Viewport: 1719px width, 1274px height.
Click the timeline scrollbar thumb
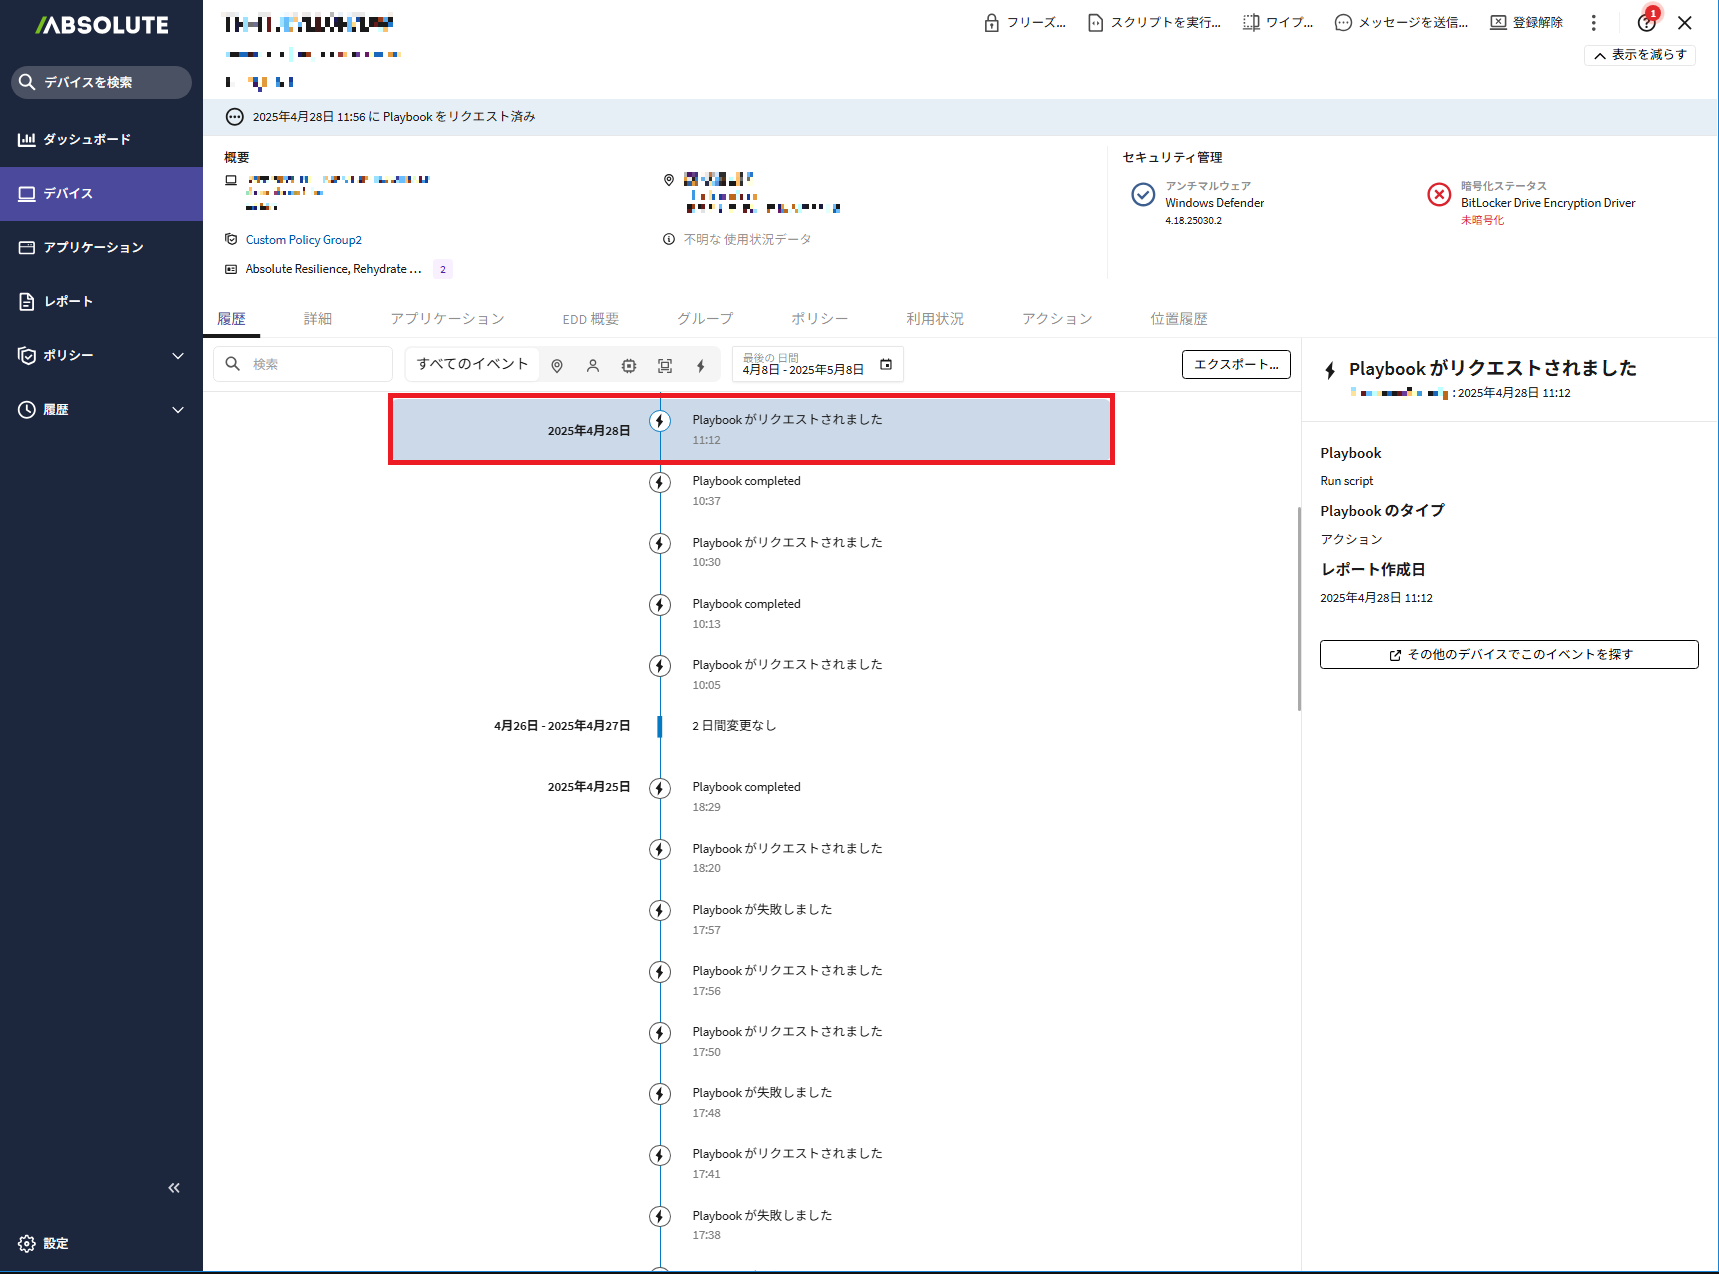[1298, 608]
